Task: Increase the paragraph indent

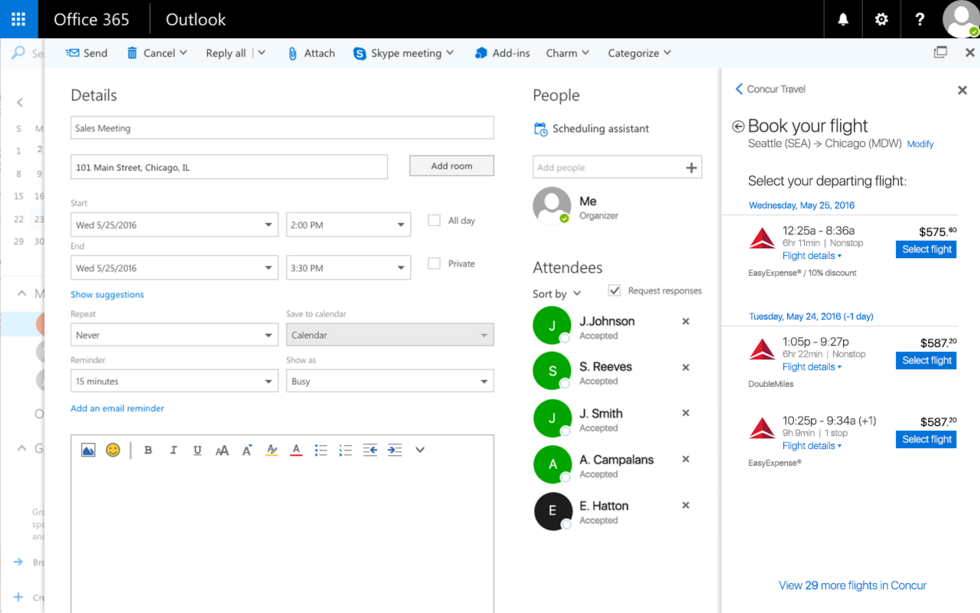Action: (x=394, y=450)
